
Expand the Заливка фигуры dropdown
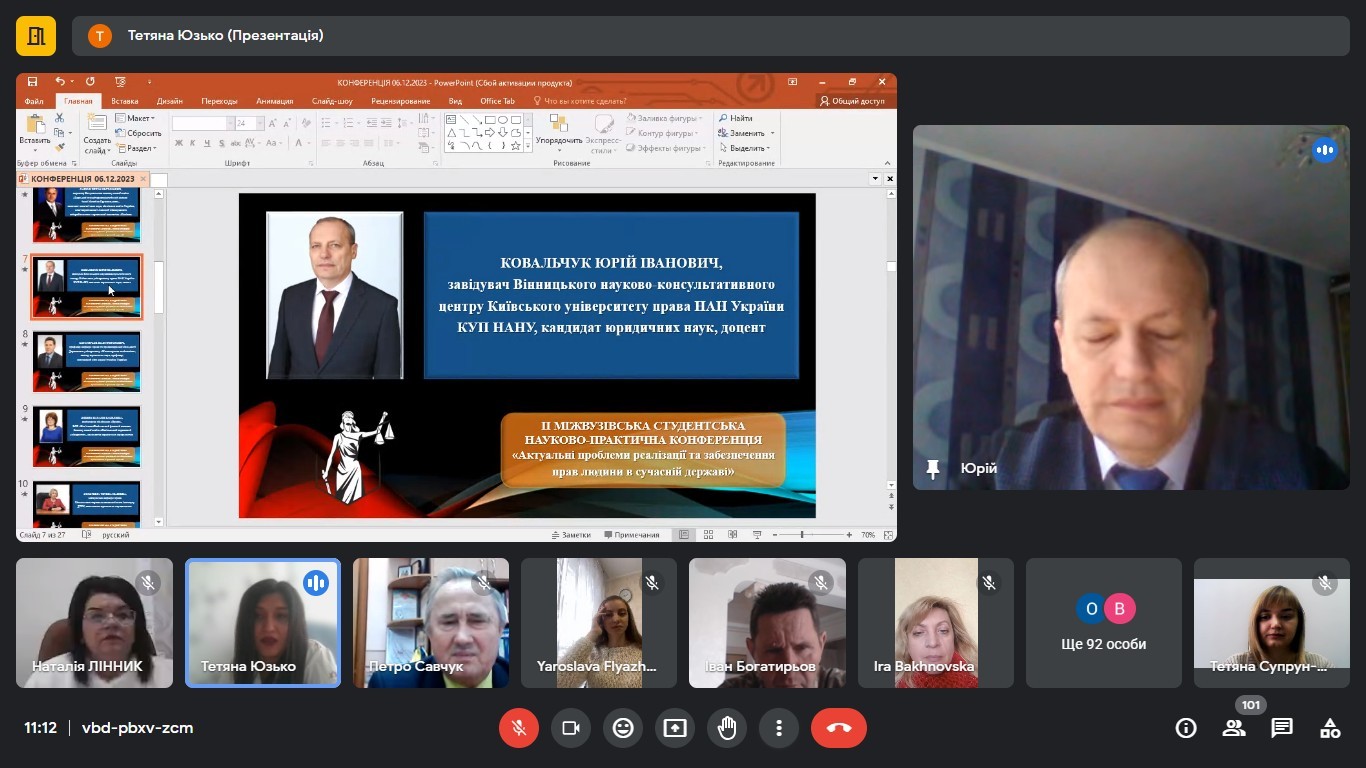667,118
